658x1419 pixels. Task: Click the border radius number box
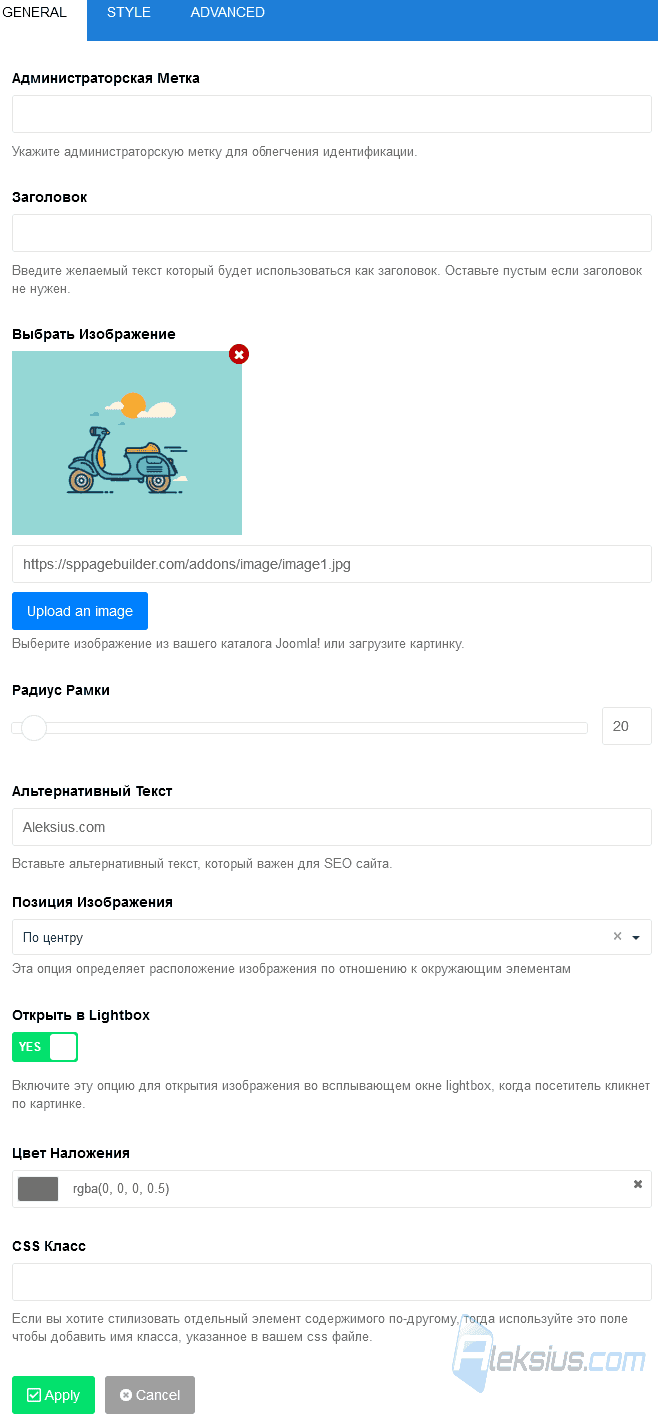coord(627,726)
